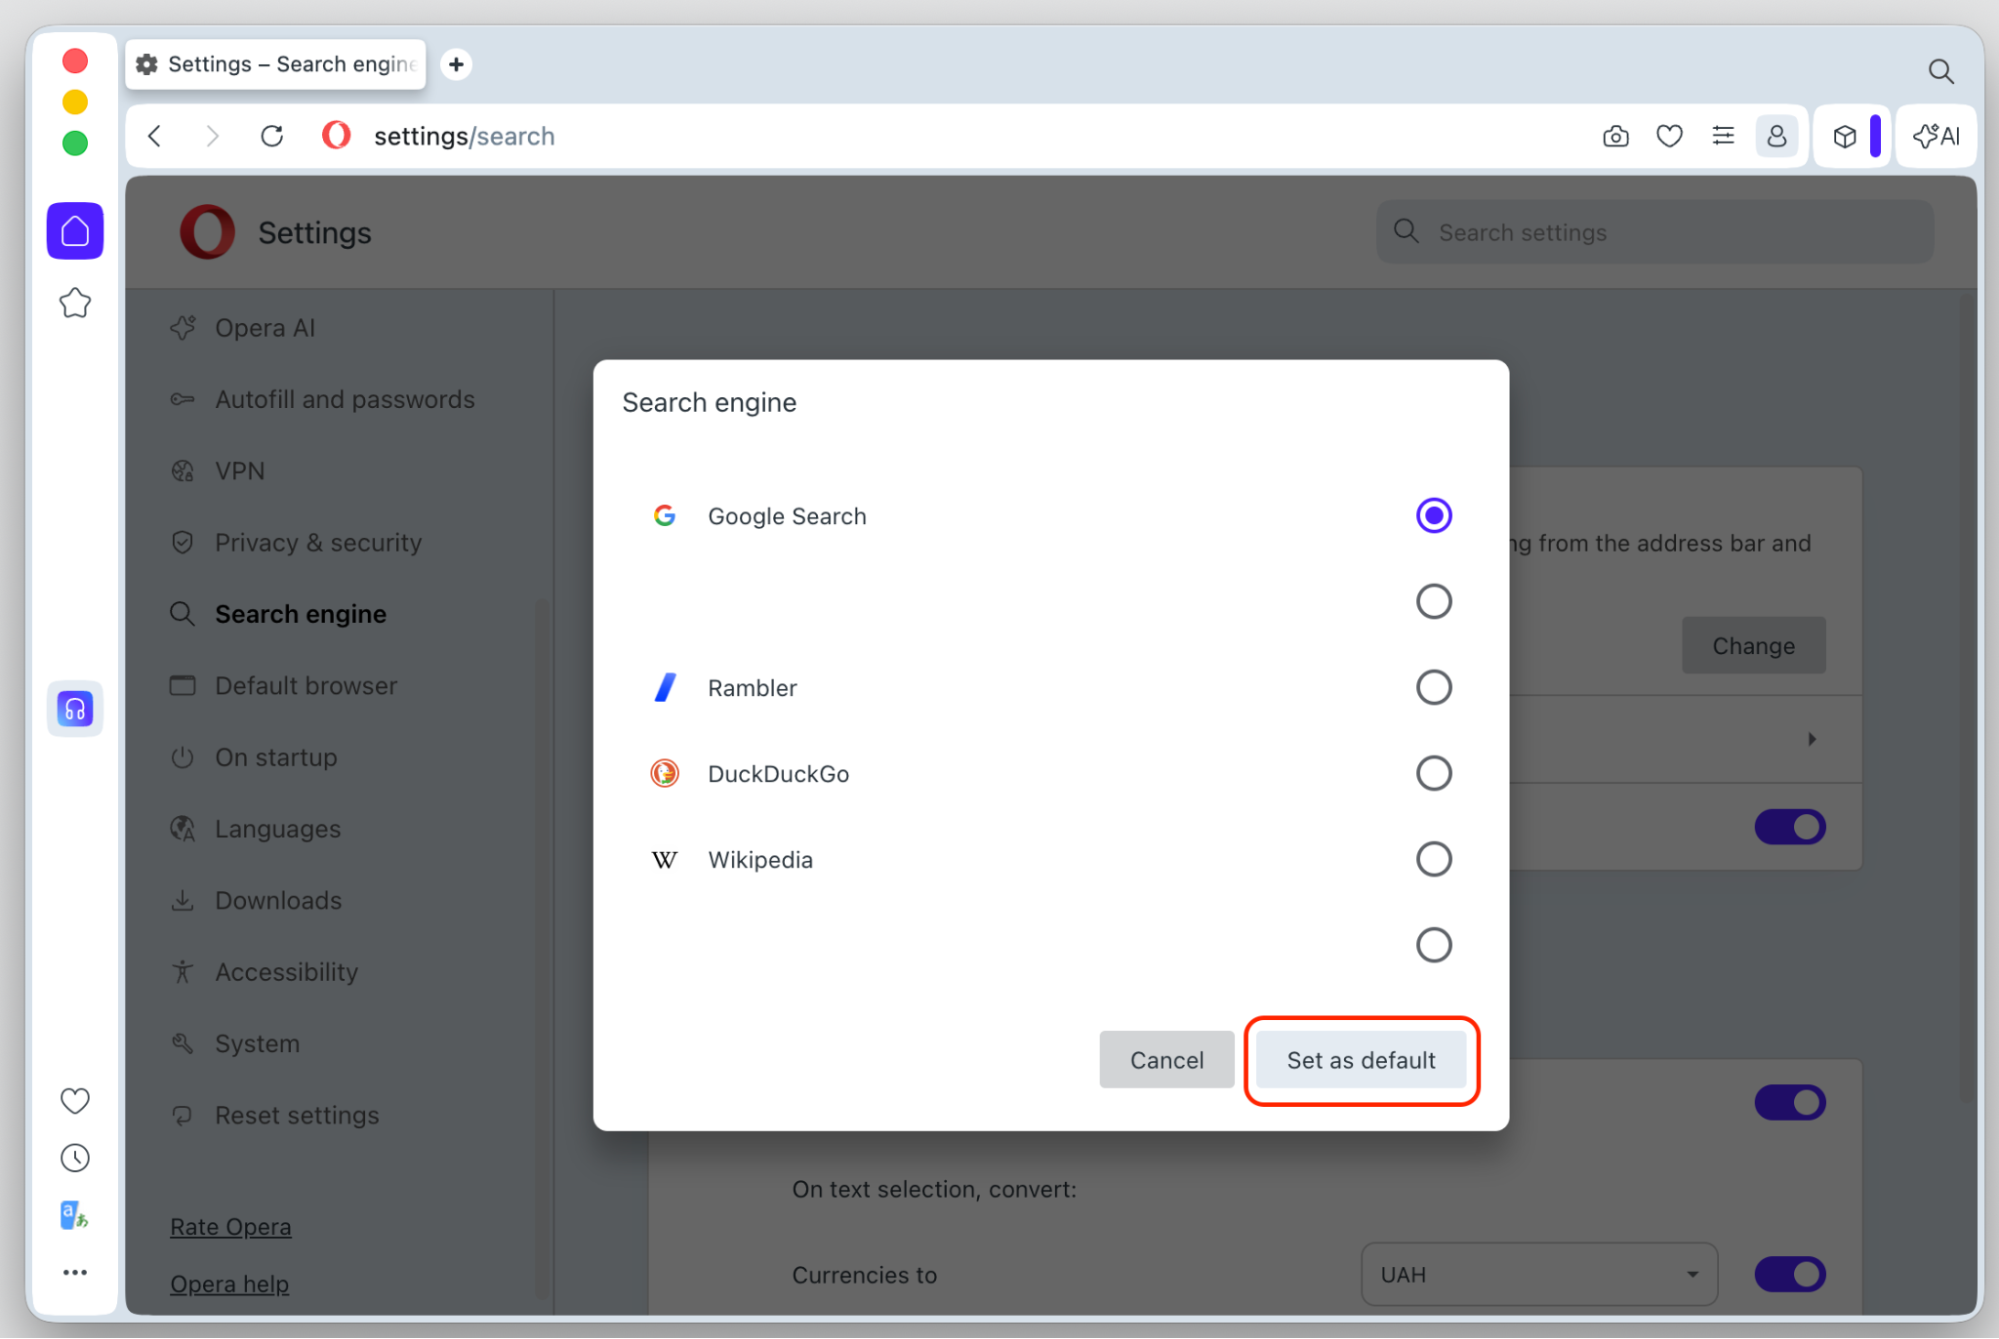Click the 'Search engine' dialog title

click(709, 402)
